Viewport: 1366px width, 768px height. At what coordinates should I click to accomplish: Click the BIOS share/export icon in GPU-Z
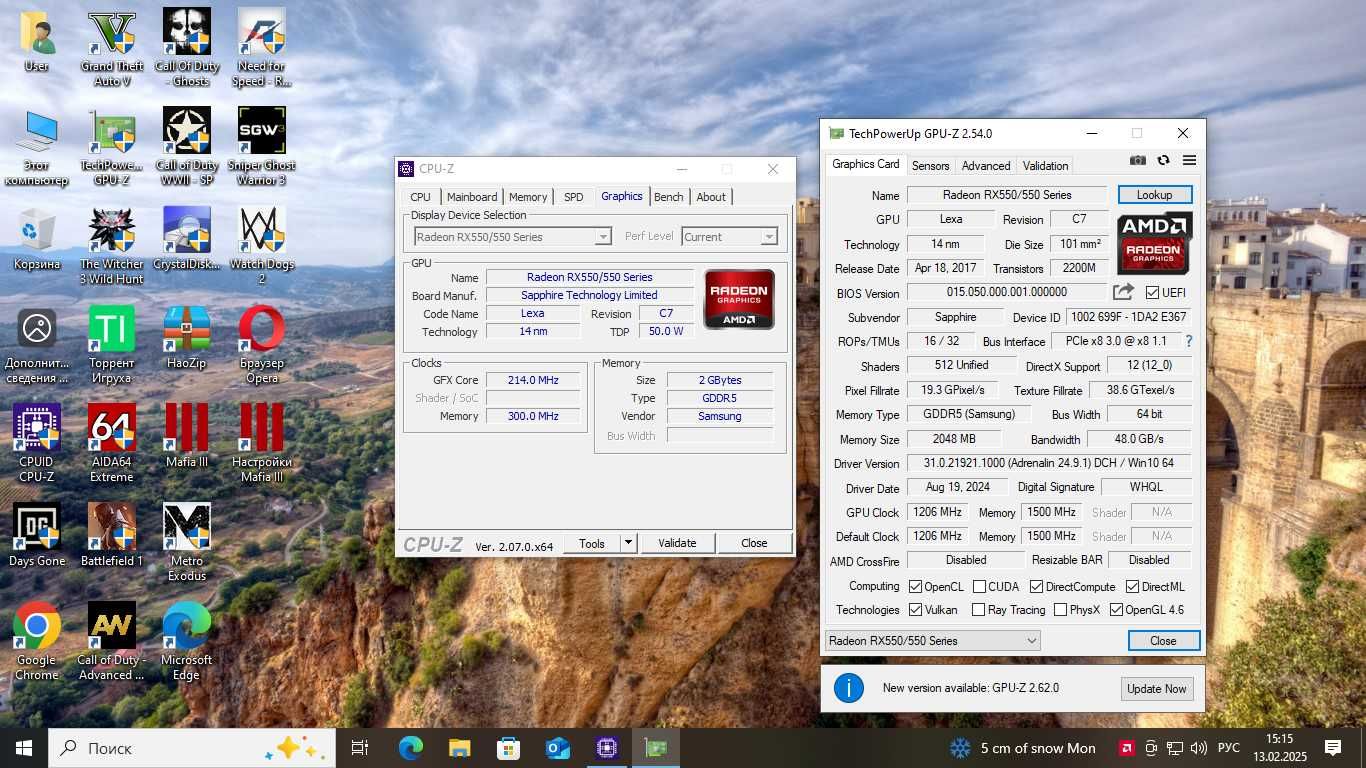[1124, 292]
